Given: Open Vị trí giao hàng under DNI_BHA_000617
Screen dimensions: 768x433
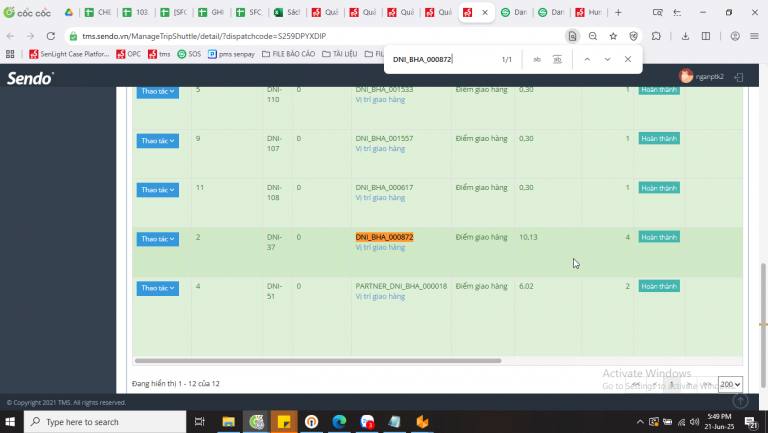Looking at the screenshot, I should [380, 198].
